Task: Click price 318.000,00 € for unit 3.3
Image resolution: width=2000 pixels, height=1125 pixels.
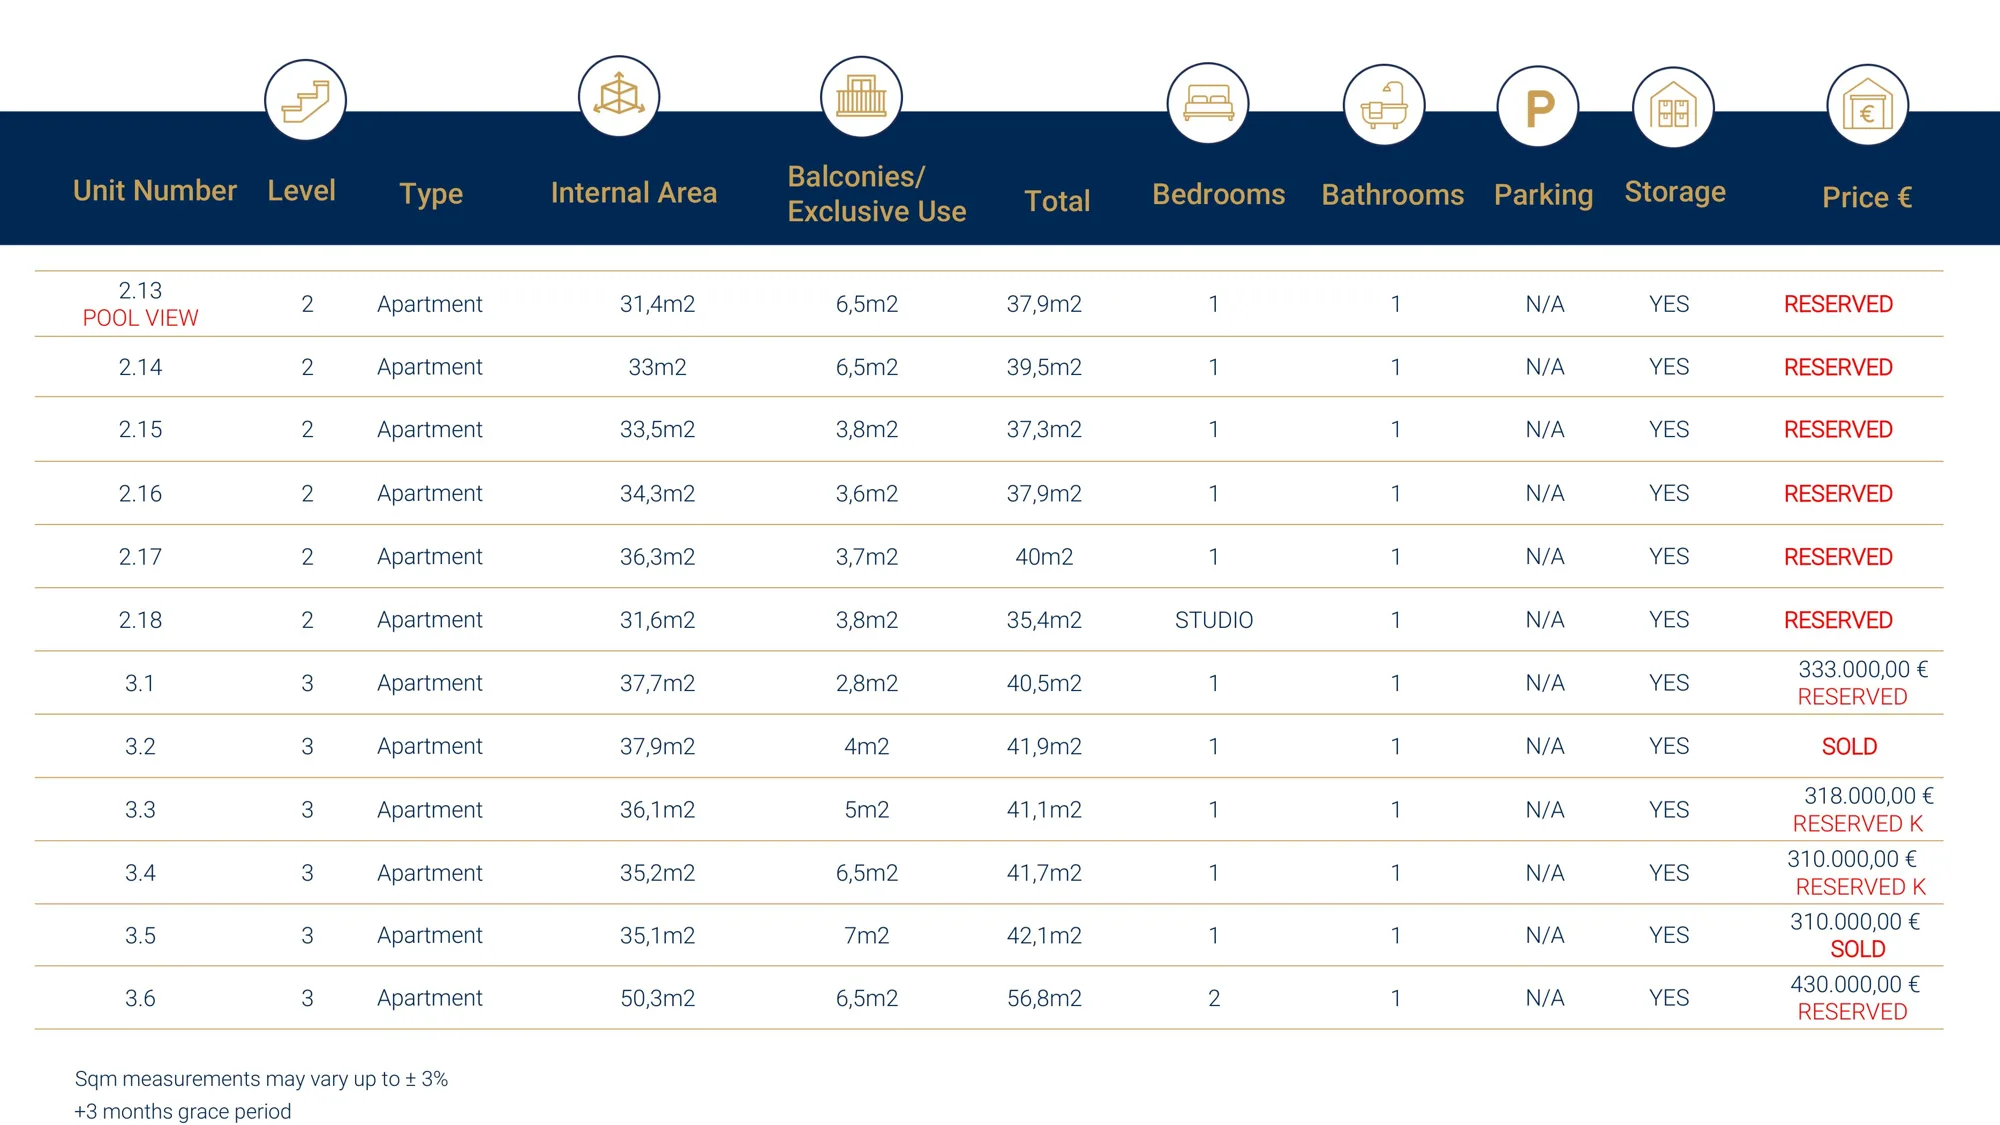Action: click(x=1868, y=796)
